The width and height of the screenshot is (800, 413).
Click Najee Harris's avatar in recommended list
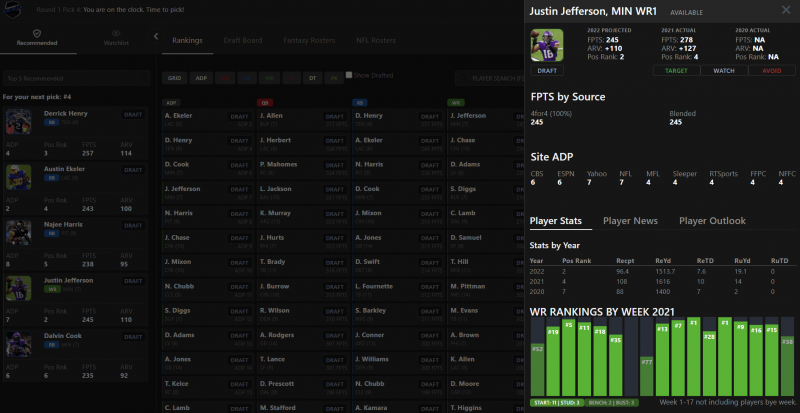tap(19, 233)
